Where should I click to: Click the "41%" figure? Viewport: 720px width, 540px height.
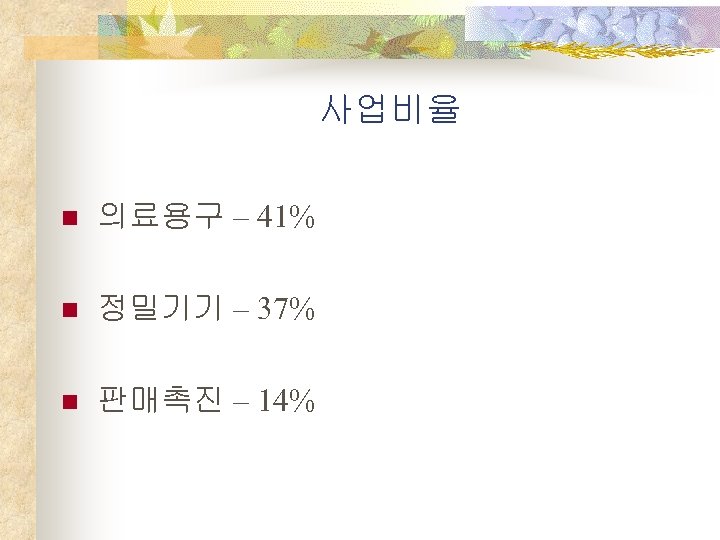[x=285, y=217]
